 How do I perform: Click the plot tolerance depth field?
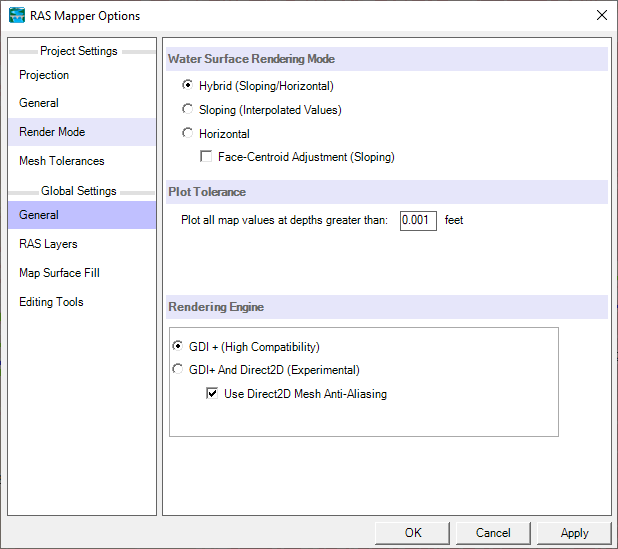tap(418, 220)
